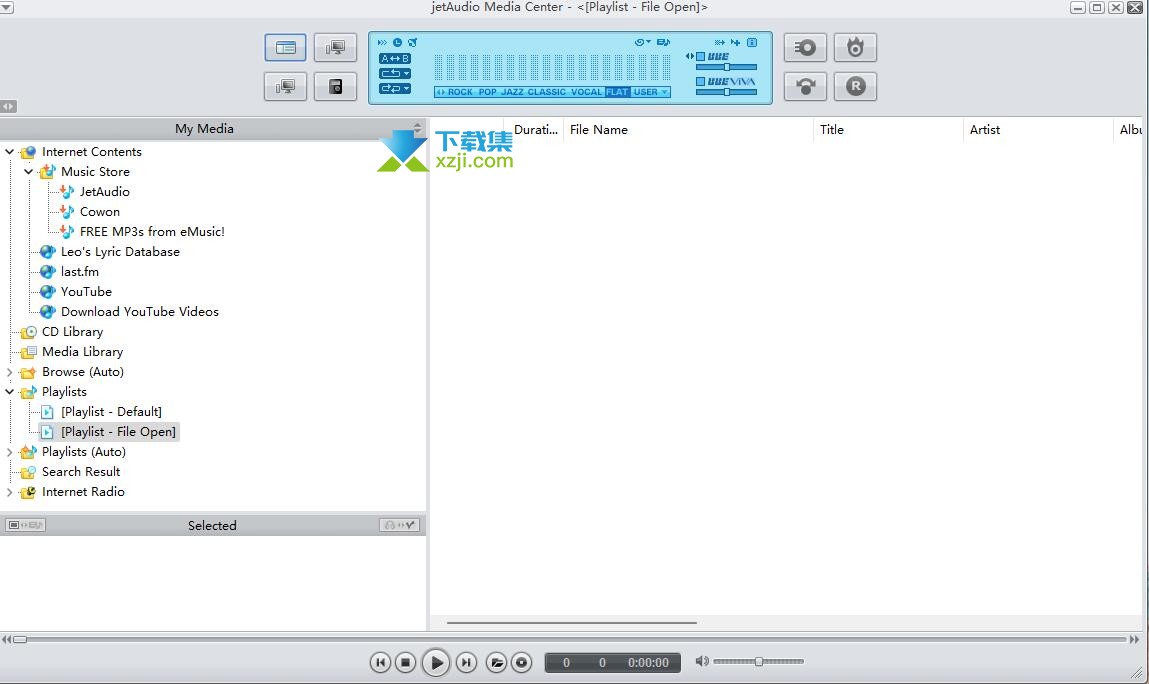This screenshot has width=1149, height=684.
Task: Click the Selected panel left view button
Action: (25, 525)
